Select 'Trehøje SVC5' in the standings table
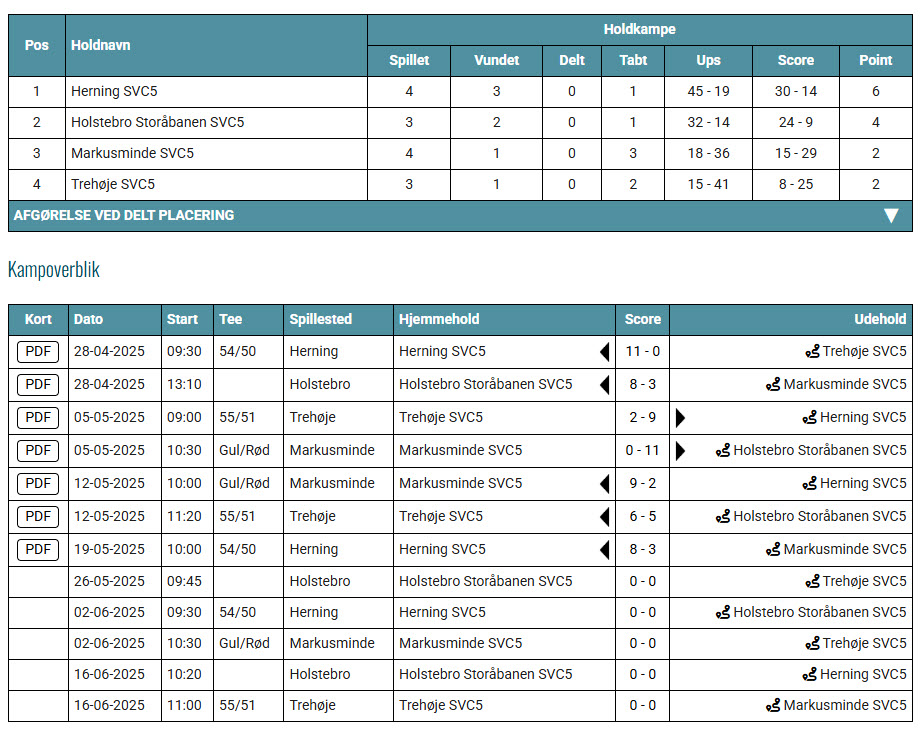This screenshot has width=924, height=732. click(x=113, y=184)
